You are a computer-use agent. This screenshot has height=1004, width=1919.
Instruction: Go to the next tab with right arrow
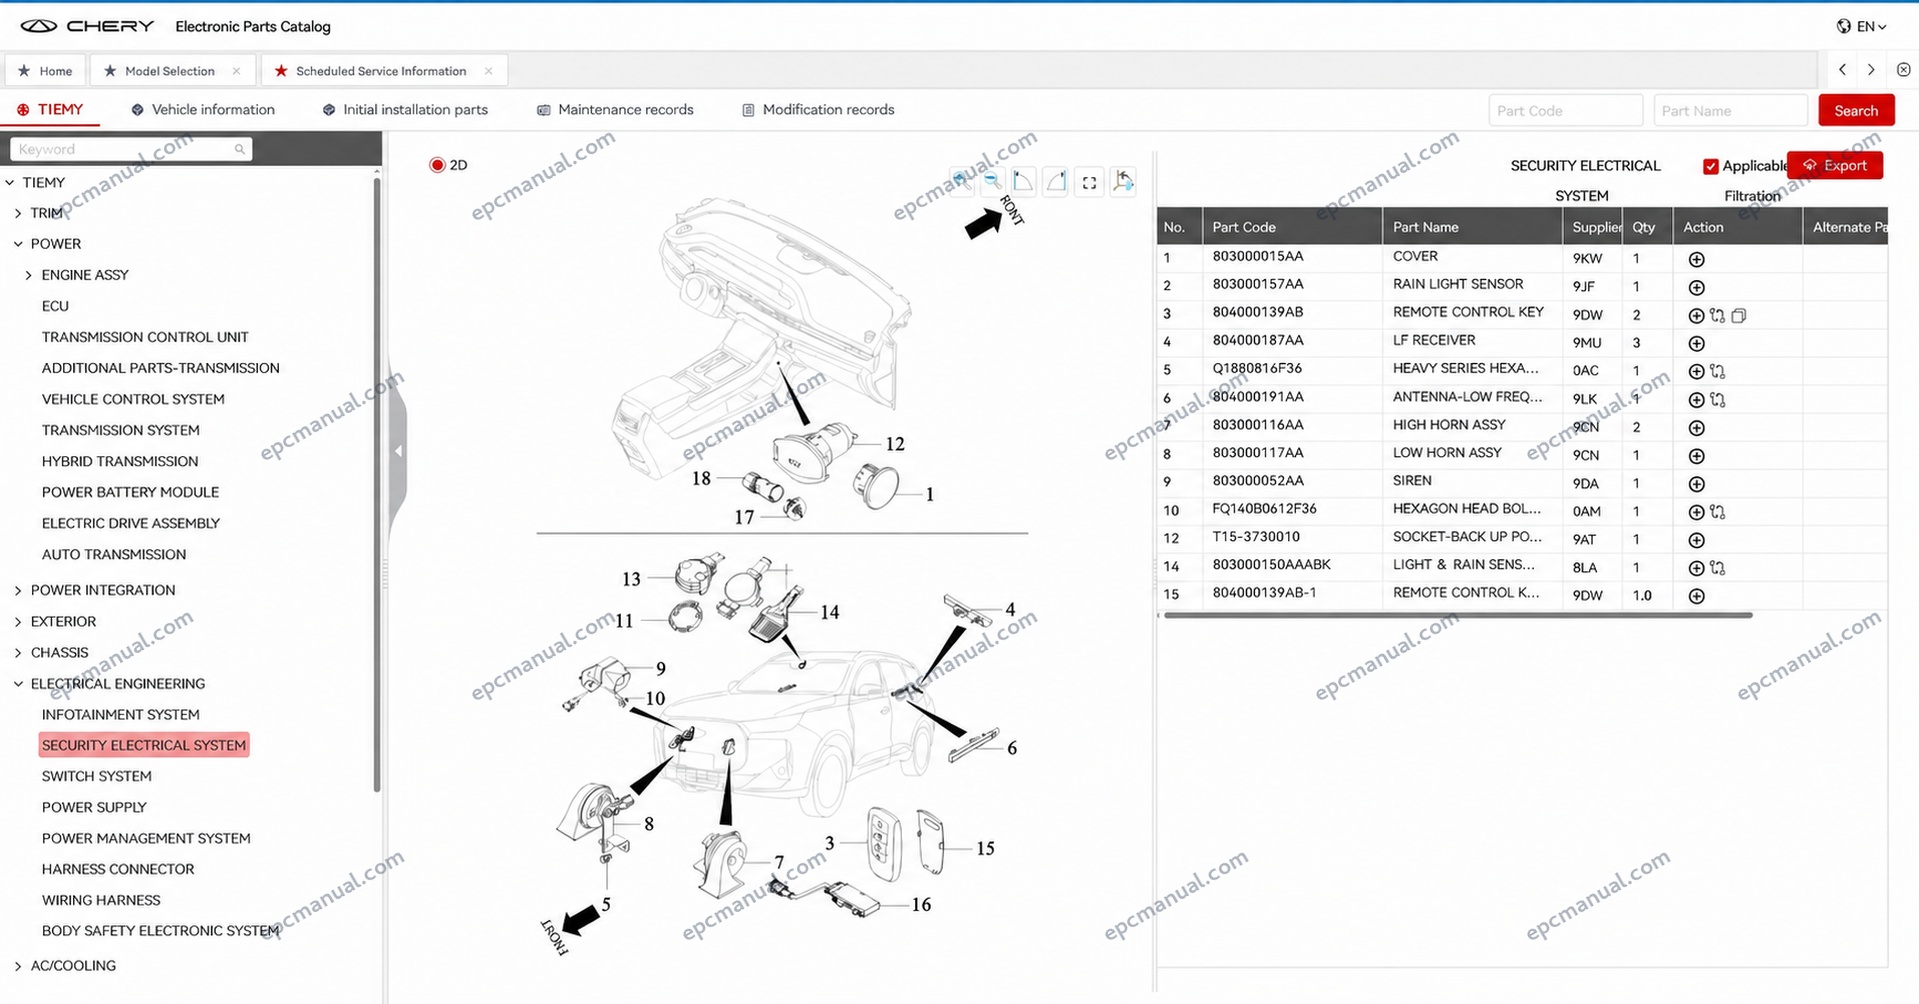tap(1871, 70)
